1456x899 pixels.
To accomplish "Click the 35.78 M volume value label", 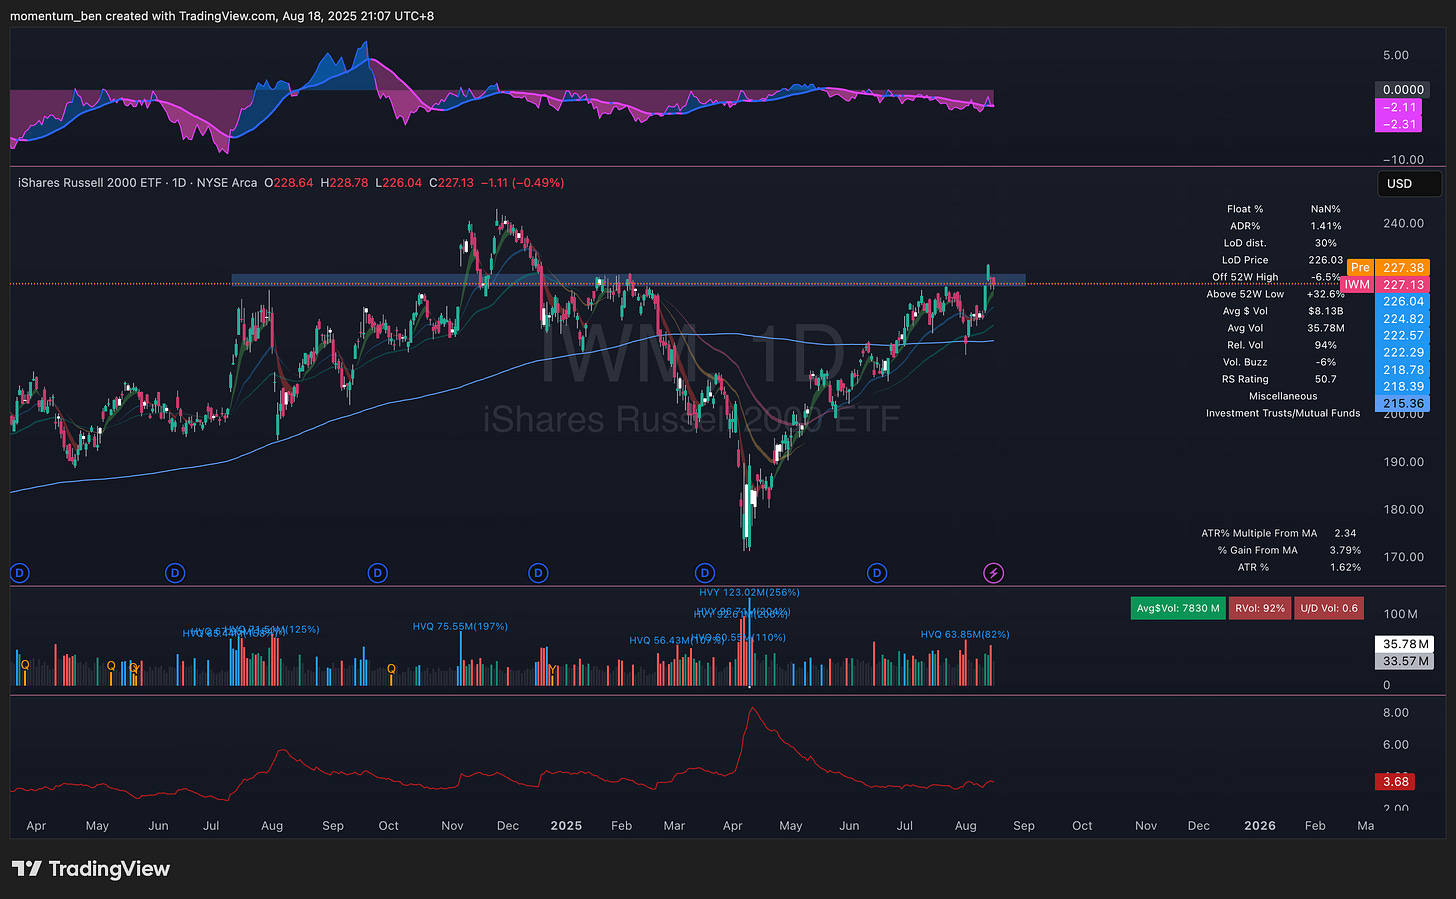I will (x=1405, y=644).
